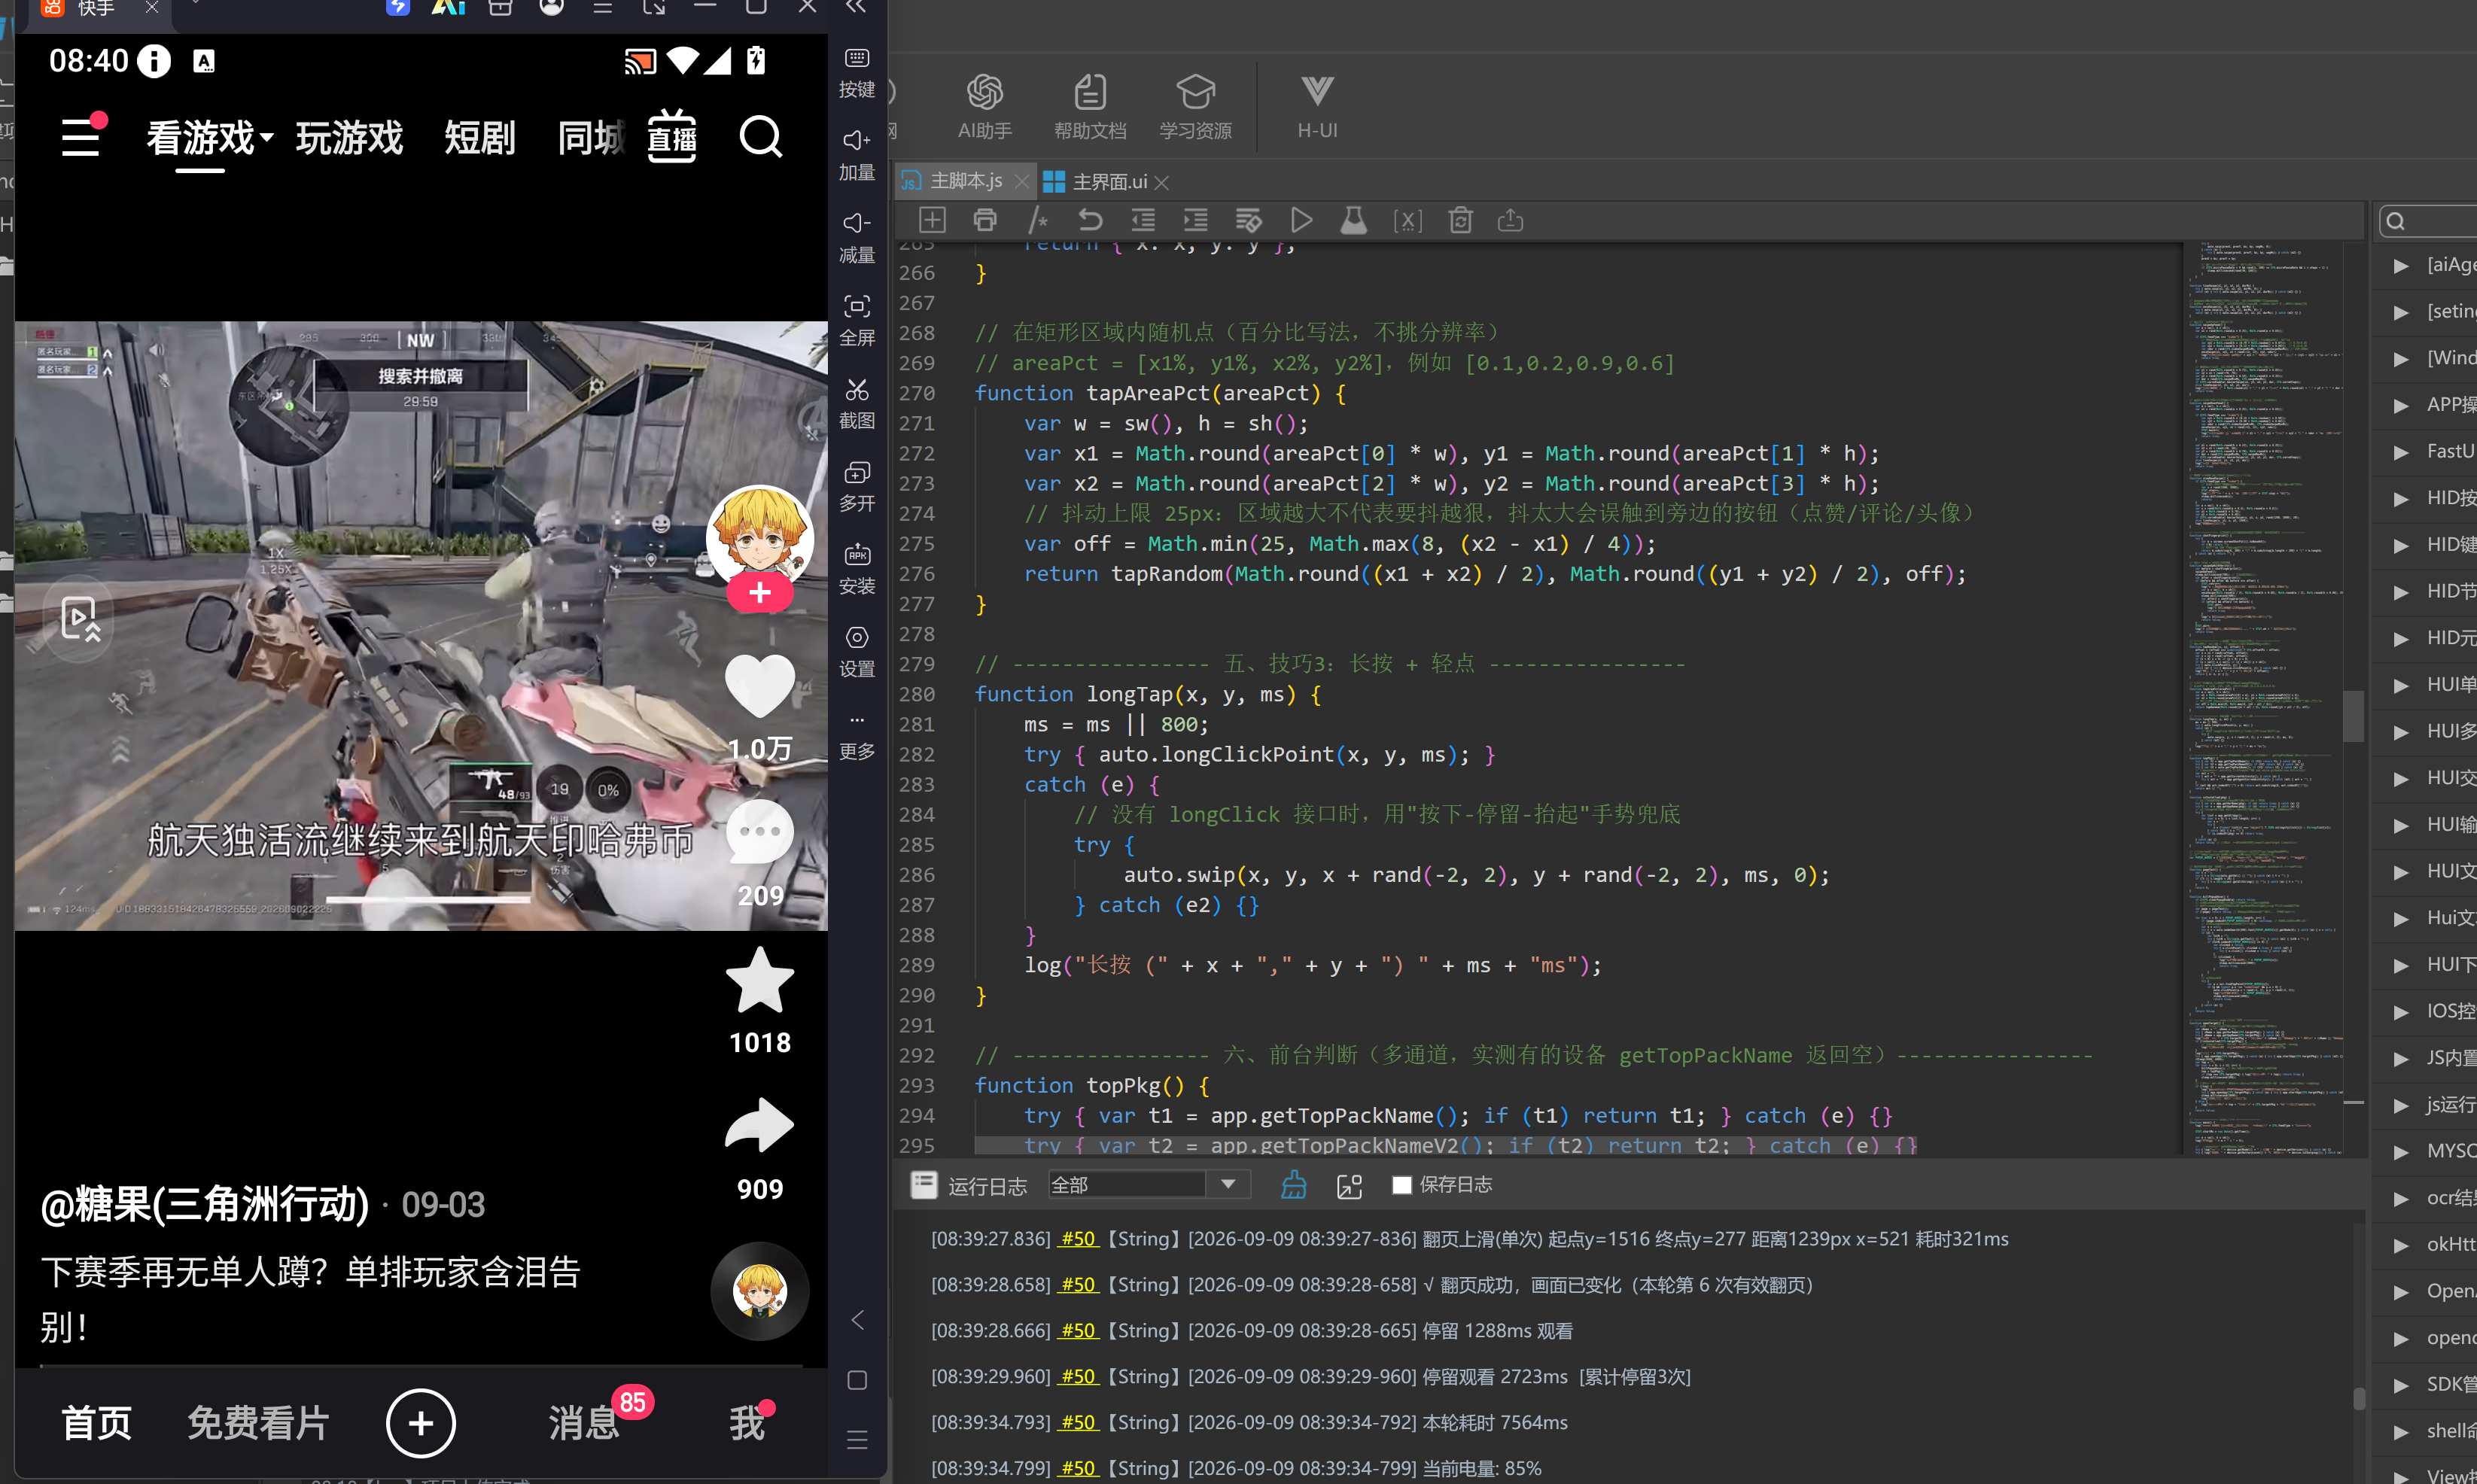Open 学习资源 learning resources
This screenshot has width=2477, height=1484.
coord(1195,106)
